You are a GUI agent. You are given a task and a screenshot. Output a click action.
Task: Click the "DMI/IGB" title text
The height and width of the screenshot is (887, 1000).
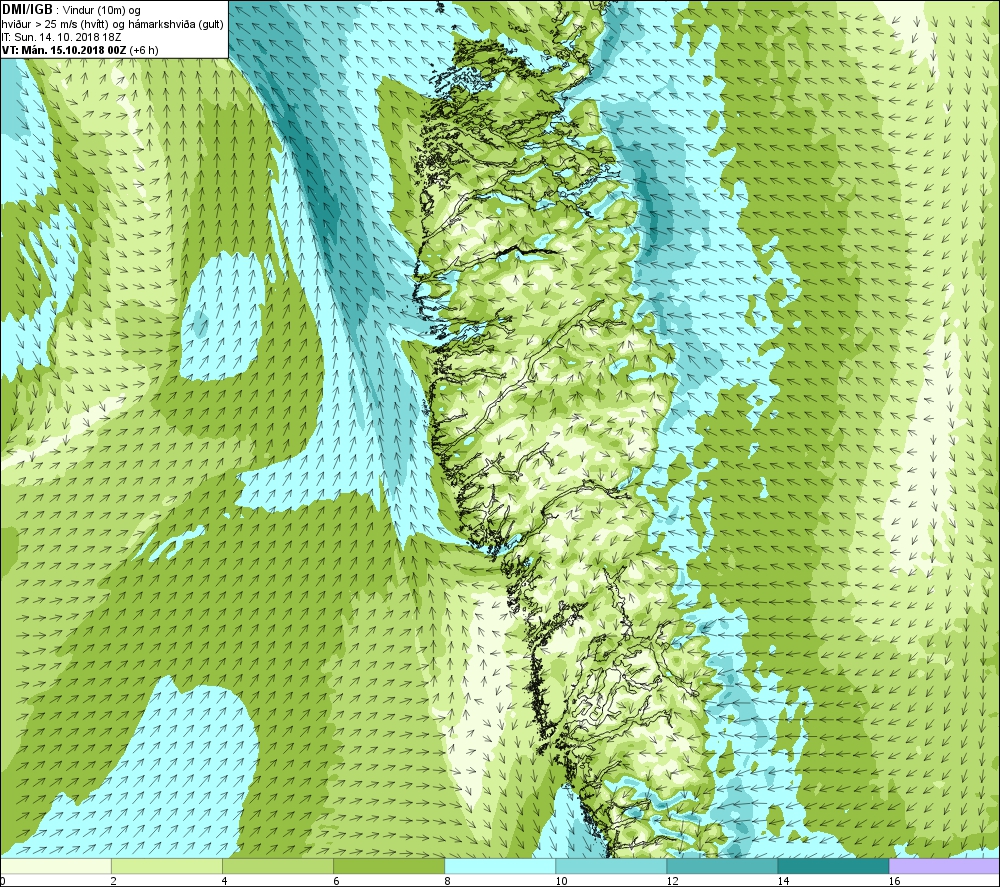tap(27, 10)
